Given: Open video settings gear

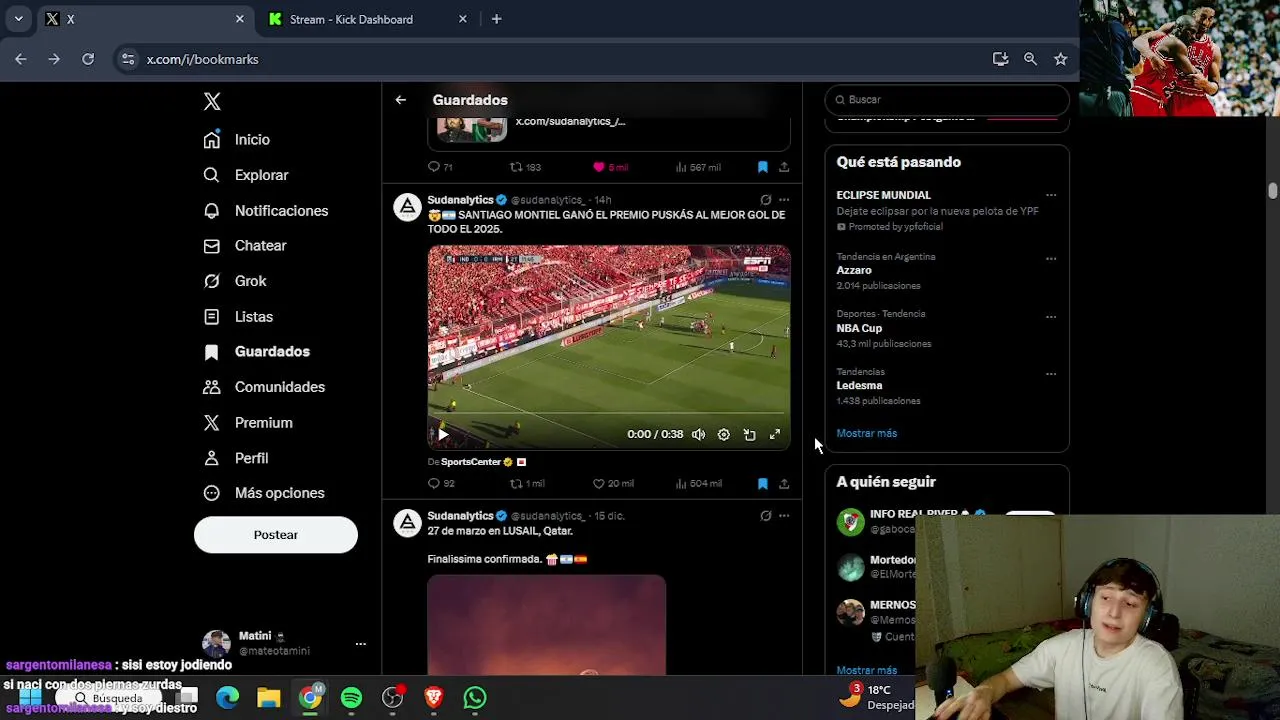Looking at the screenshot, I should click(x=723, y=434).
